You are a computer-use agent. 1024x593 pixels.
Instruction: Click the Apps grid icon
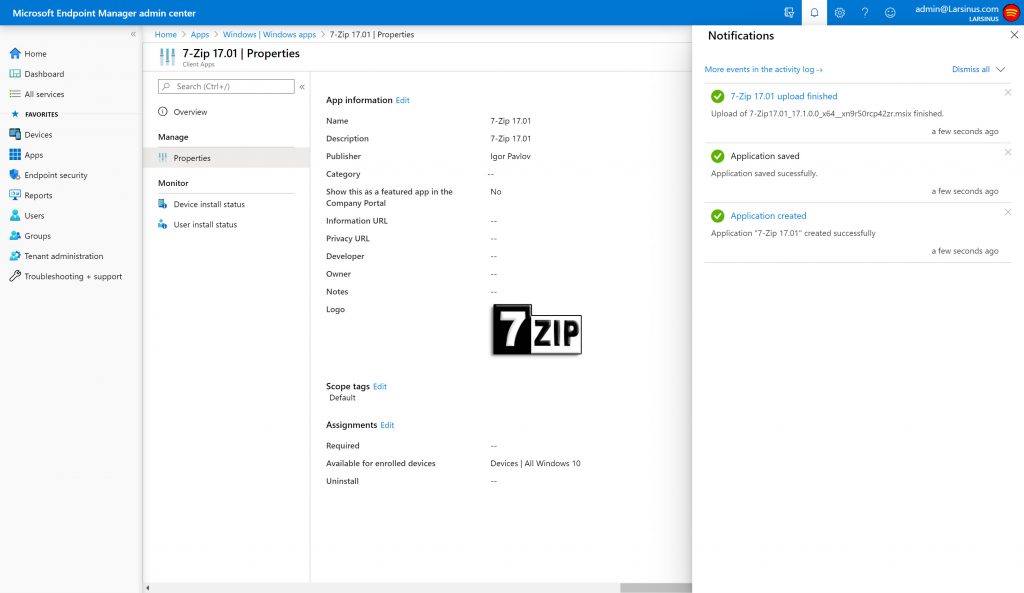pos(15,155)
